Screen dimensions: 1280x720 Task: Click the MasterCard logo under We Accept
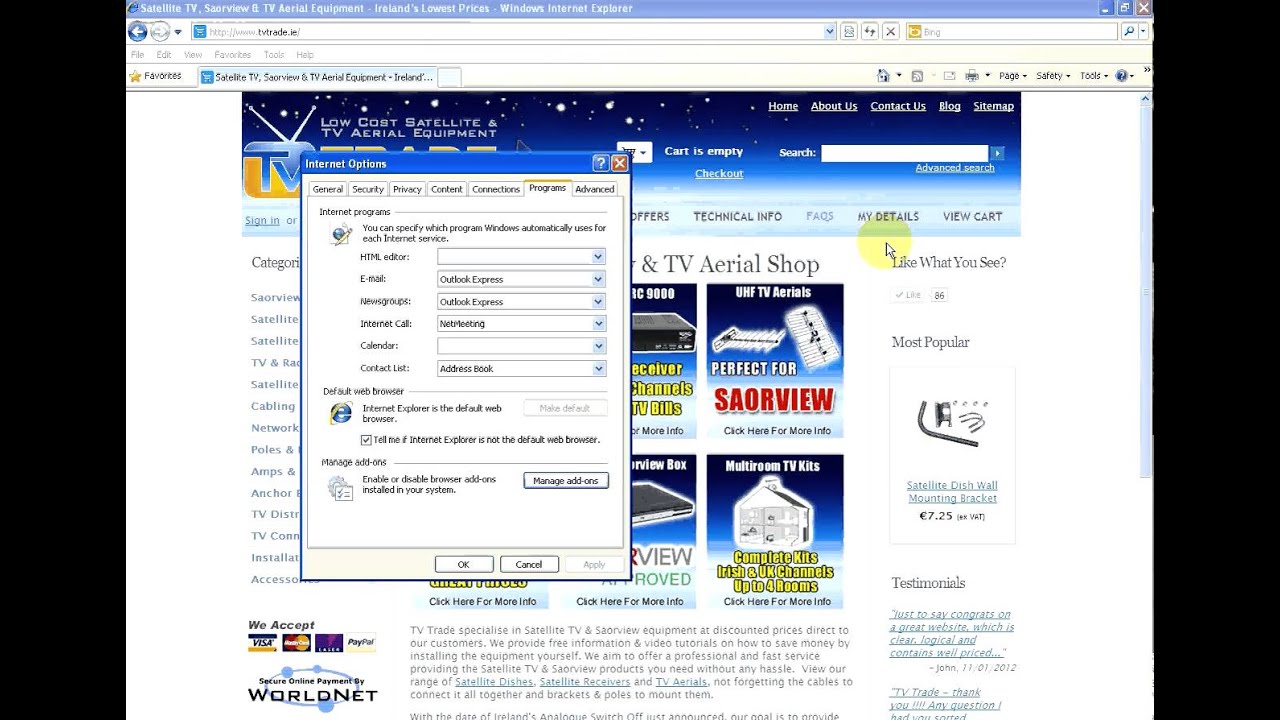(x=296, y=643)
